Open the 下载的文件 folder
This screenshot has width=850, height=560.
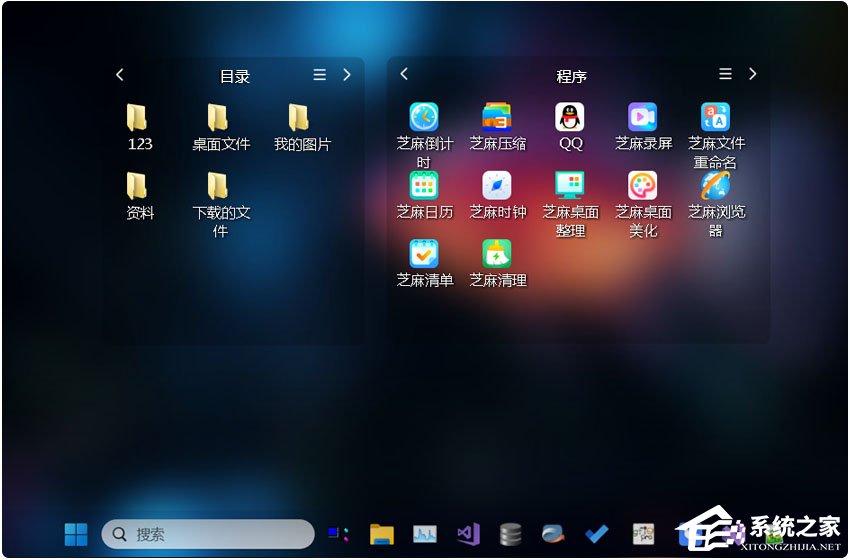[220, 205]
